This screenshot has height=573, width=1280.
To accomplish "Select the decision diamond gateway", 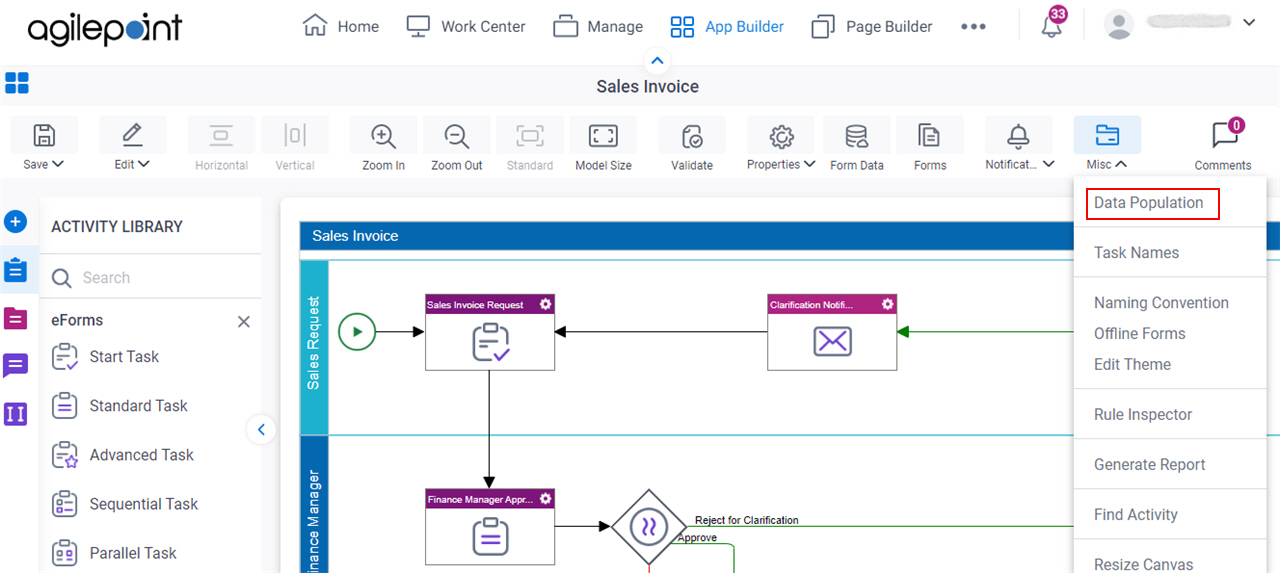I will point(648,527).
